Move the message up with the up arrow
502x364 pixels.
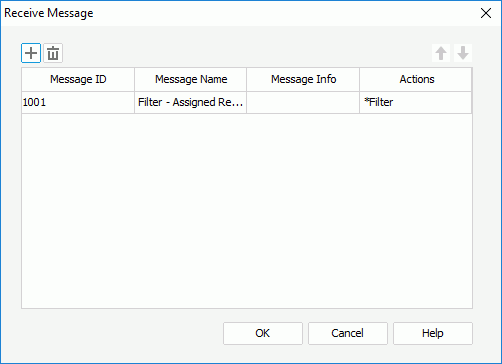coord(441,53)
